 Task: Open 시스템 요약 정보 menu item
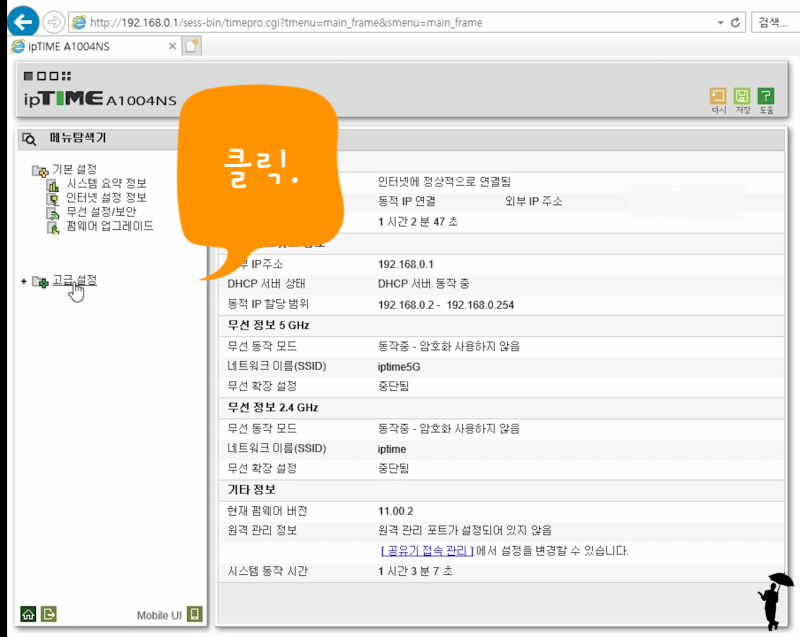[x=106, y=184]
